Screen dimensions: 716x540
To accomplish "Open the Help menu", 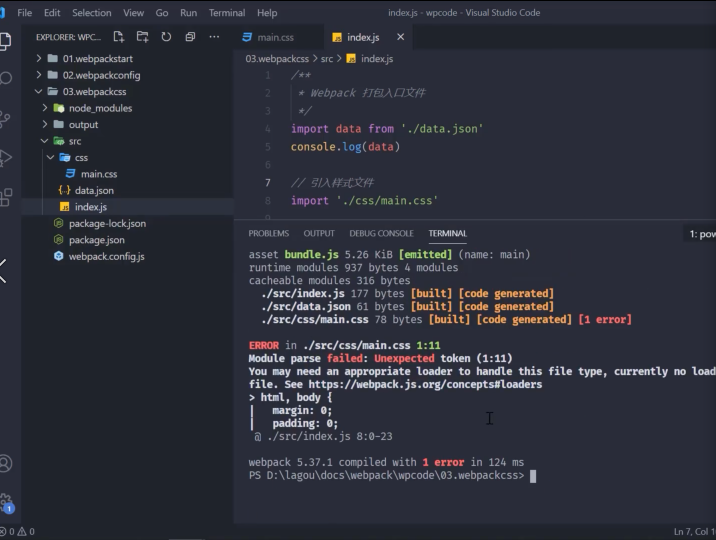I will point(267,13).
